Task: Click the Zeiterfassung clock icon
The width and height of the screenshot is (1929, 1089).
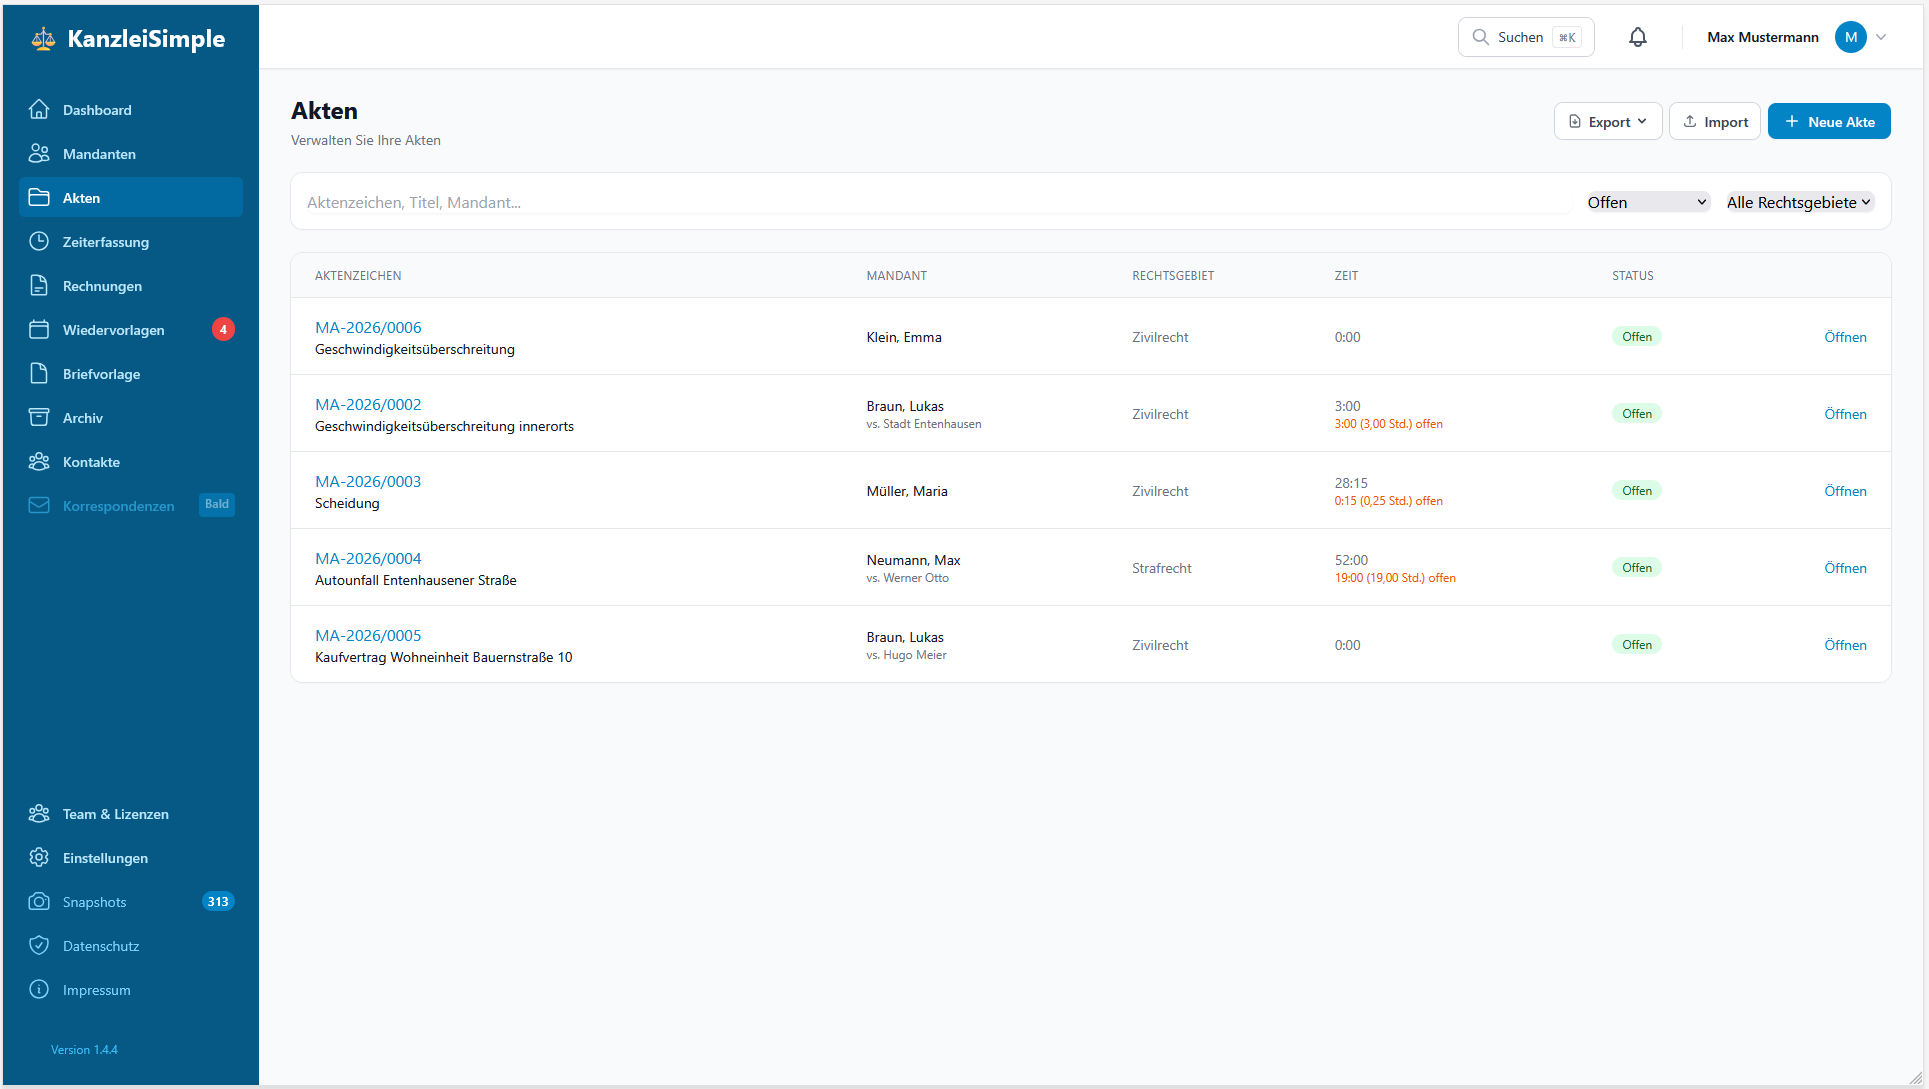Action: point(39,241)
